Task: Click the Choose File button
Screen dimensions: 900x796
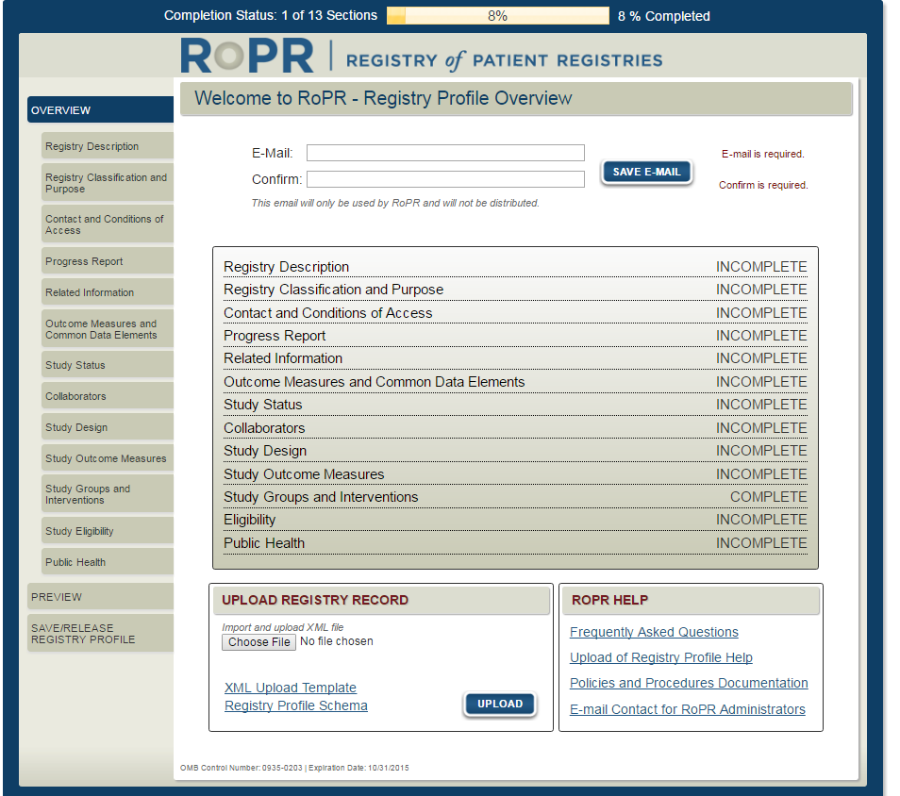Action: pyautogui.click(x=259, y=642)
